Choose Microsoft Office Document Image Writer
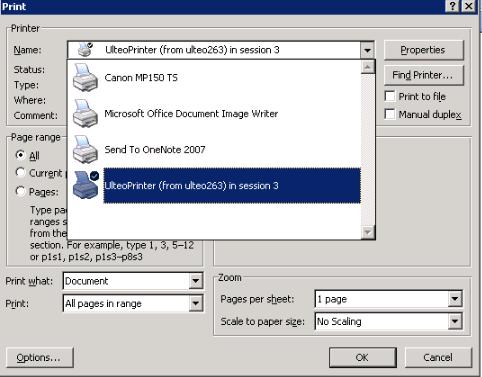 (x=214, y=114)
